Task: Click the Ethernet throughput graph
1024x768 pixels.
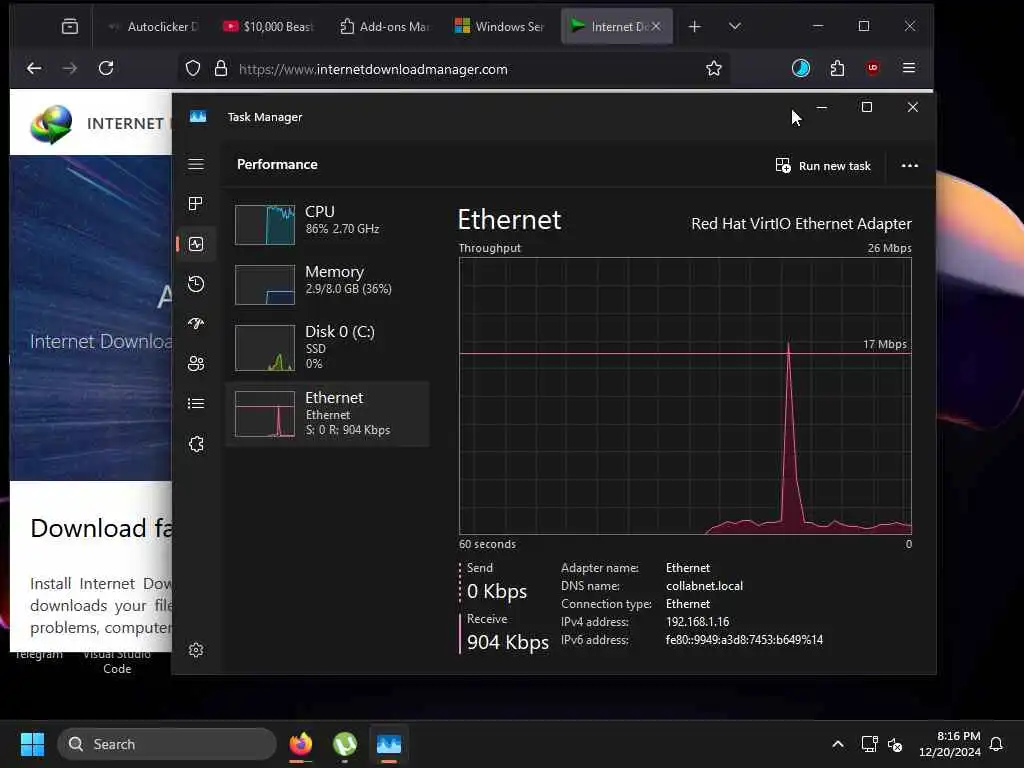Action: [685, 396]
